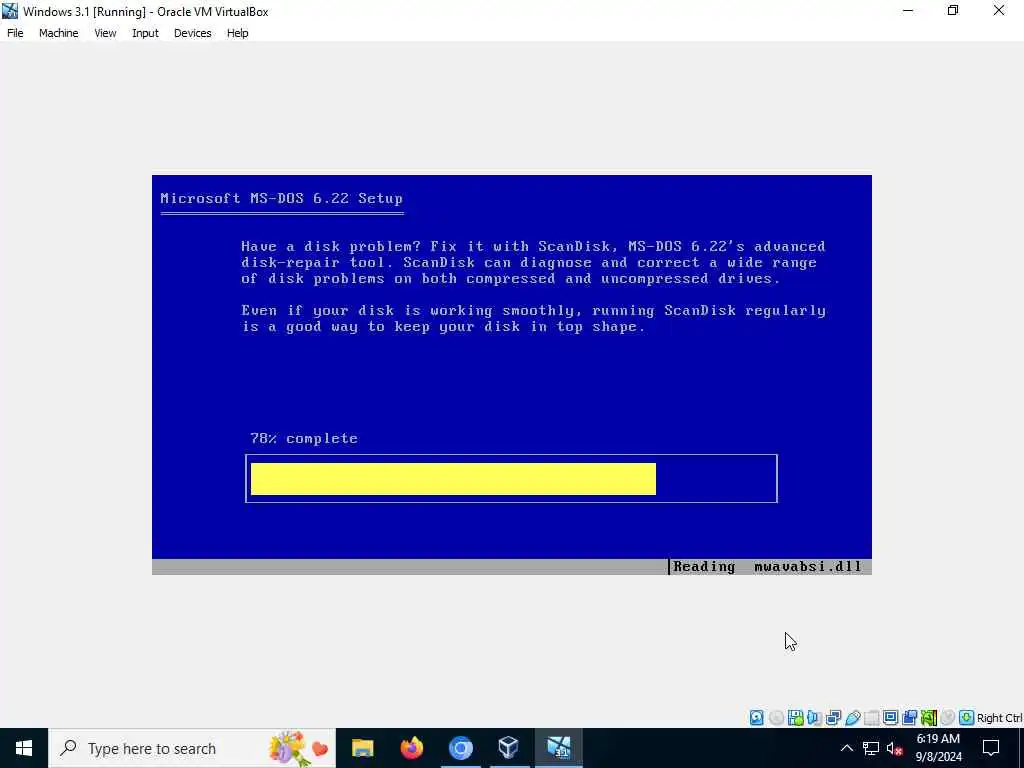Open the View menu
Viewport: 1024px width, 768px height.
105,33
